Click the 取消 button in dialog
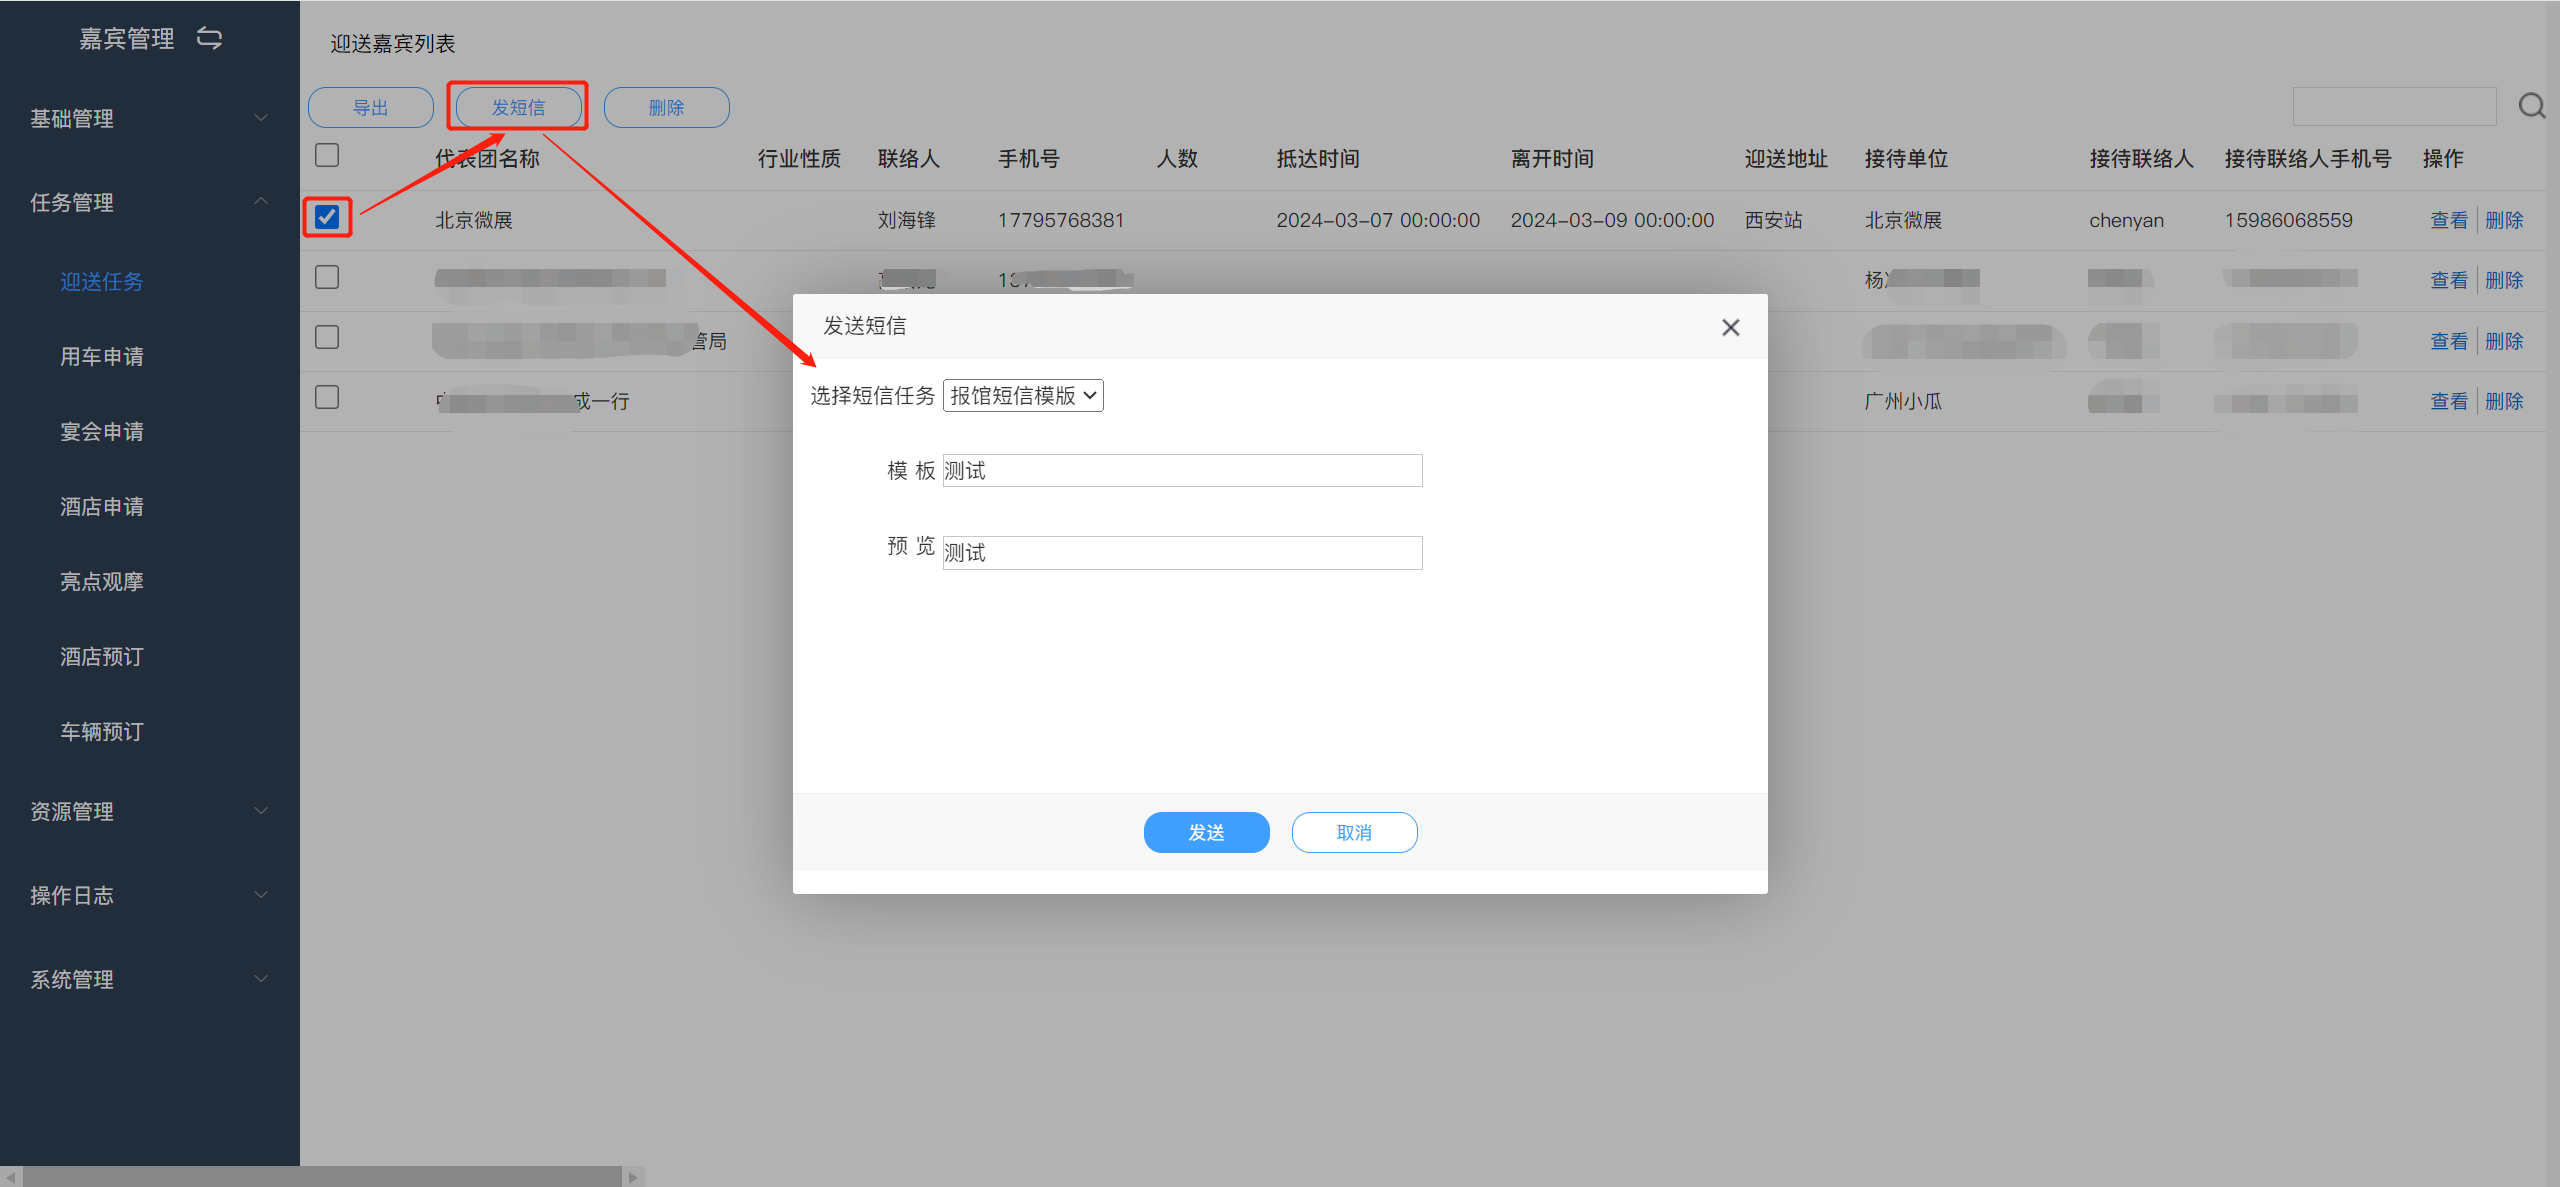The width and height of the screenshot is (2560, 1187). (1354, 832)
